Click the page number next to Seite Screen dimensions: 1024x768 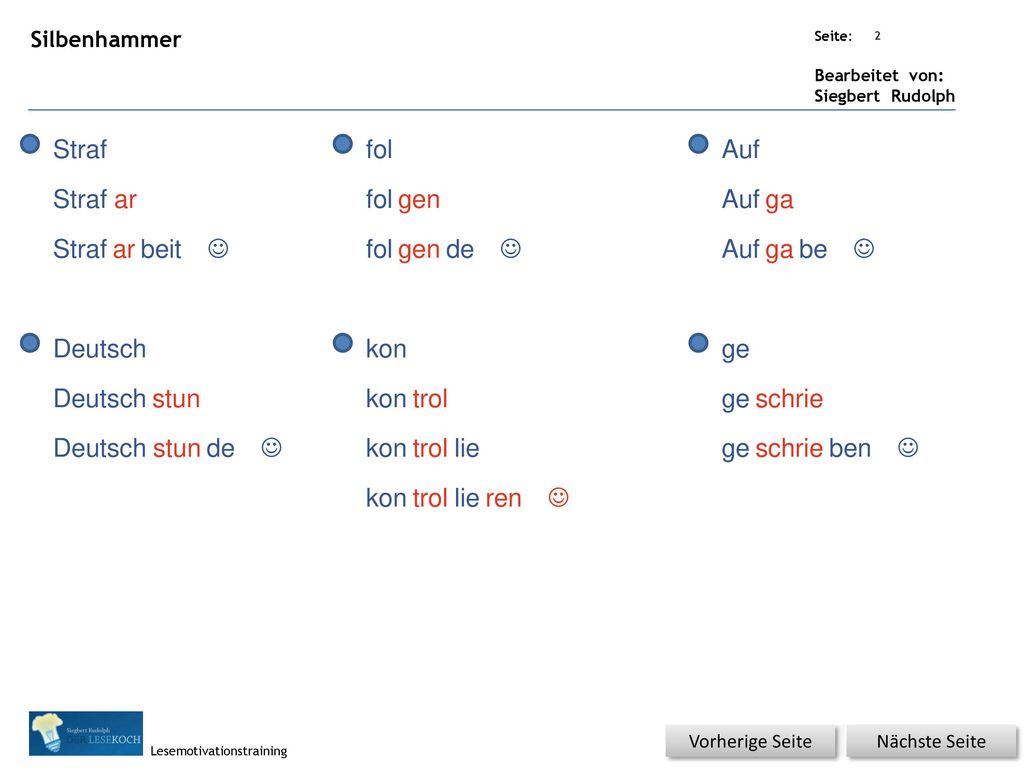(878, 36)
